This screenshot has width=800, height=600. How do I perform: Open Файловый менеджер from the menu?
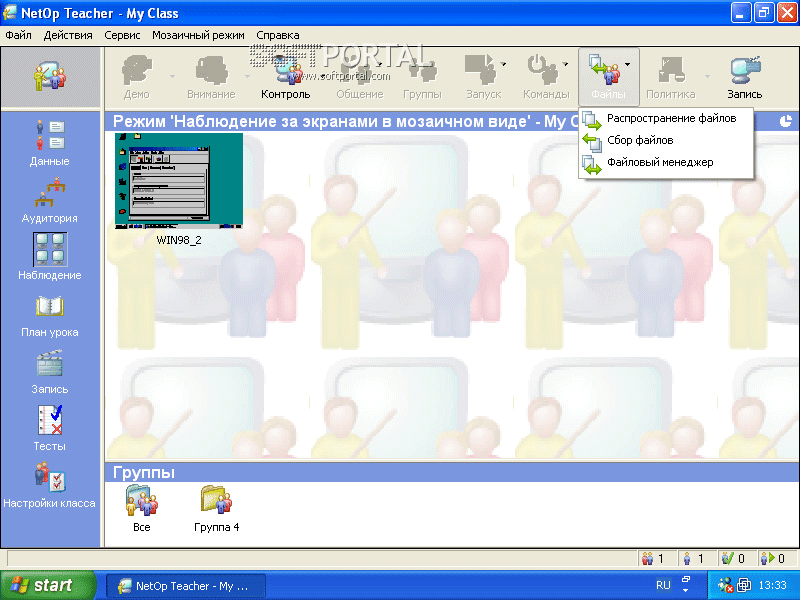666,163
